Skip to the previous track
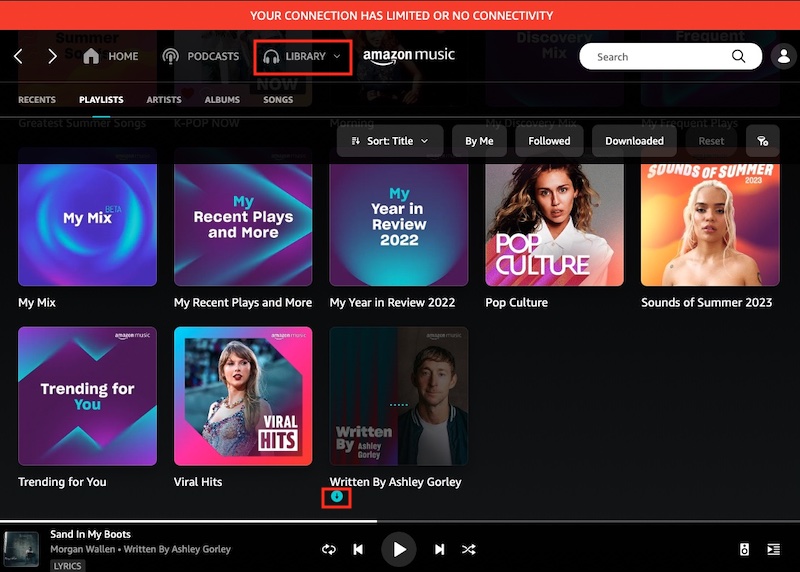 (358, 549)
